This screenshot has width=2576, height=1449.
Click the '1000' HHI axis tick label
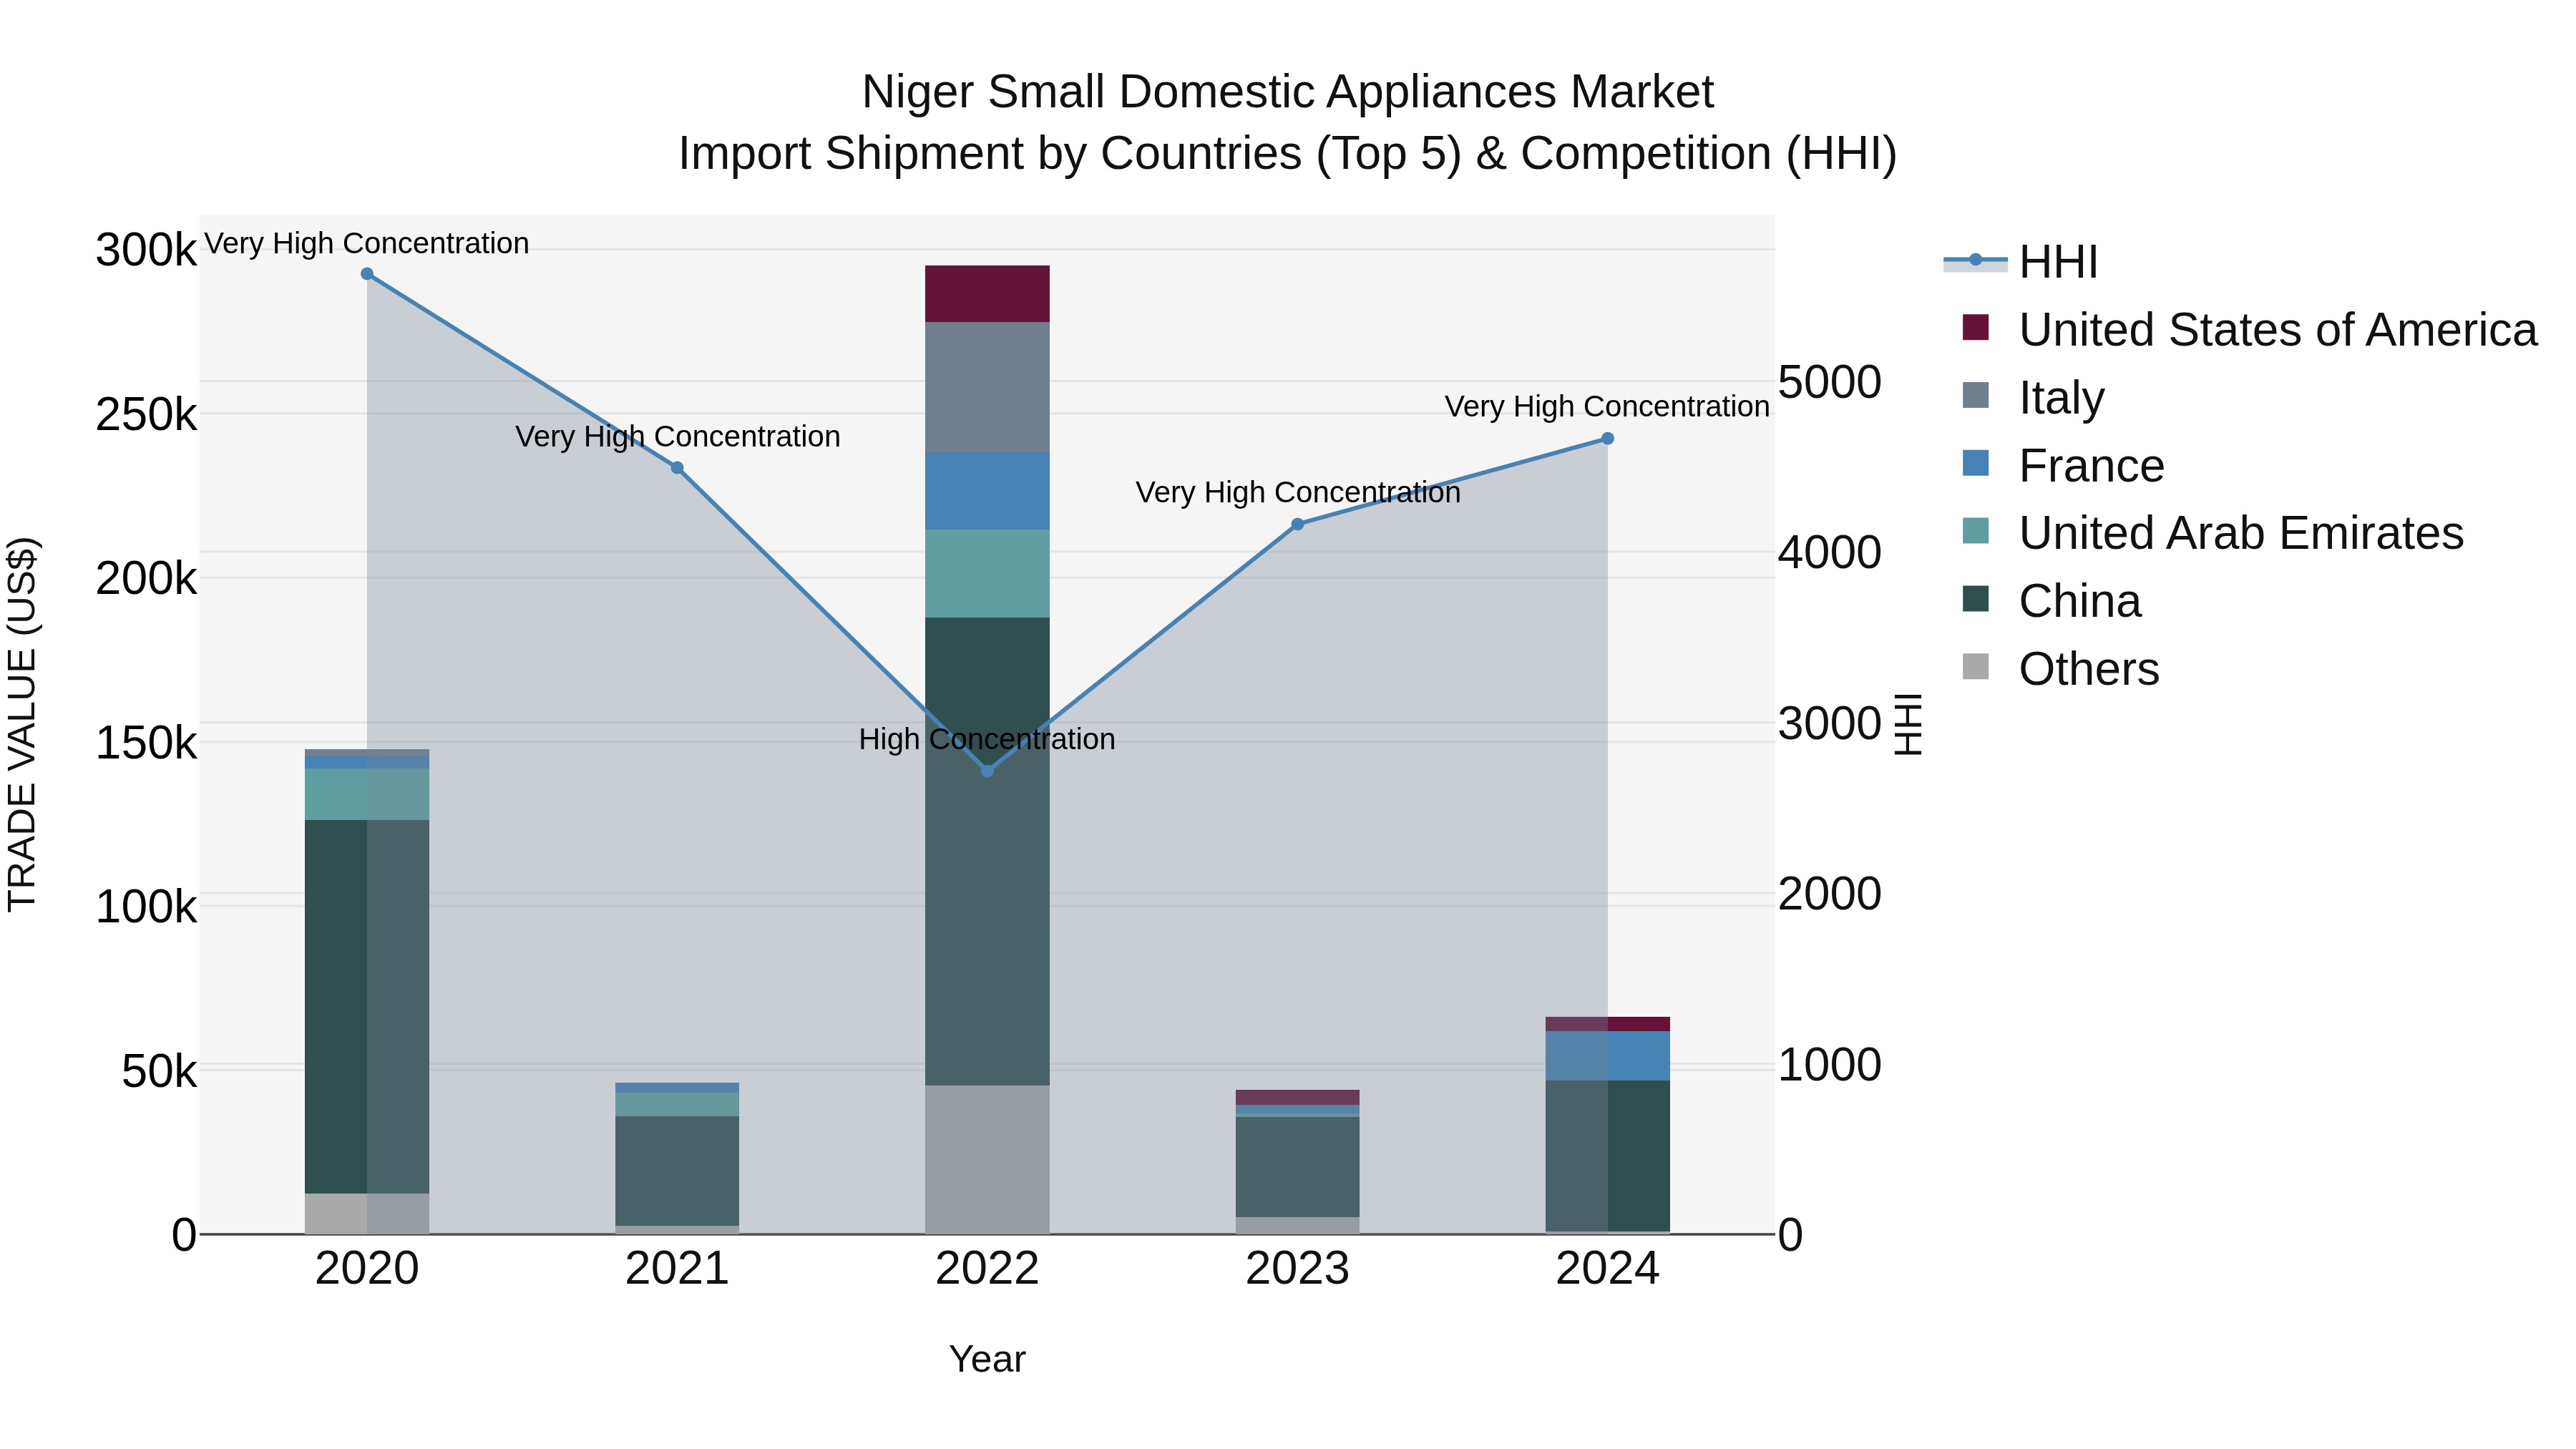(1830, 1065)
